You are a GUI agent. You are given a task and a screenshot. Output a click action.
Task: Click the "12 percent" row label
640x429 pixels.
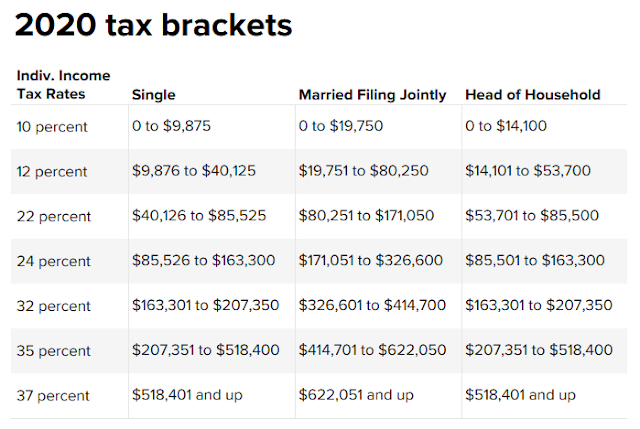click(x=53, y=171)
